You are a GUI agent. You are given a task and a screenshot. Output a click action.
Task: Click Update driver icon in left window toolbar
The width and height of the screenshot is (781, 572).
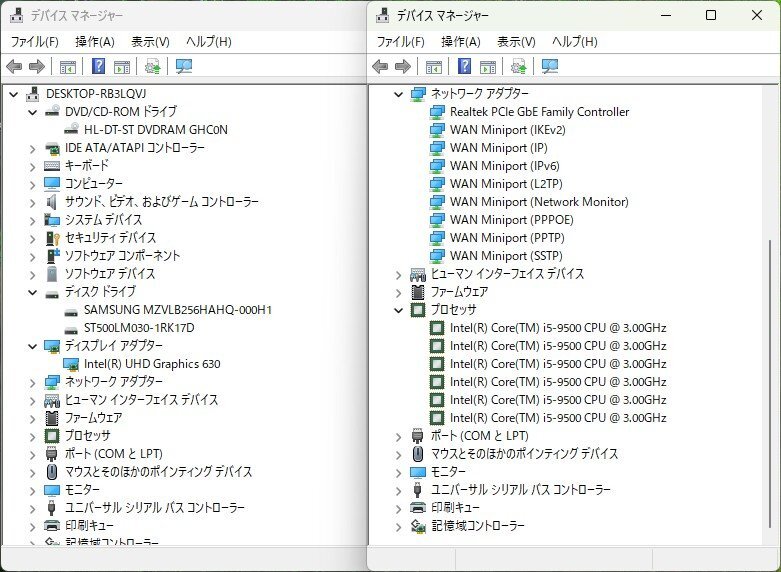pos(152,66)
